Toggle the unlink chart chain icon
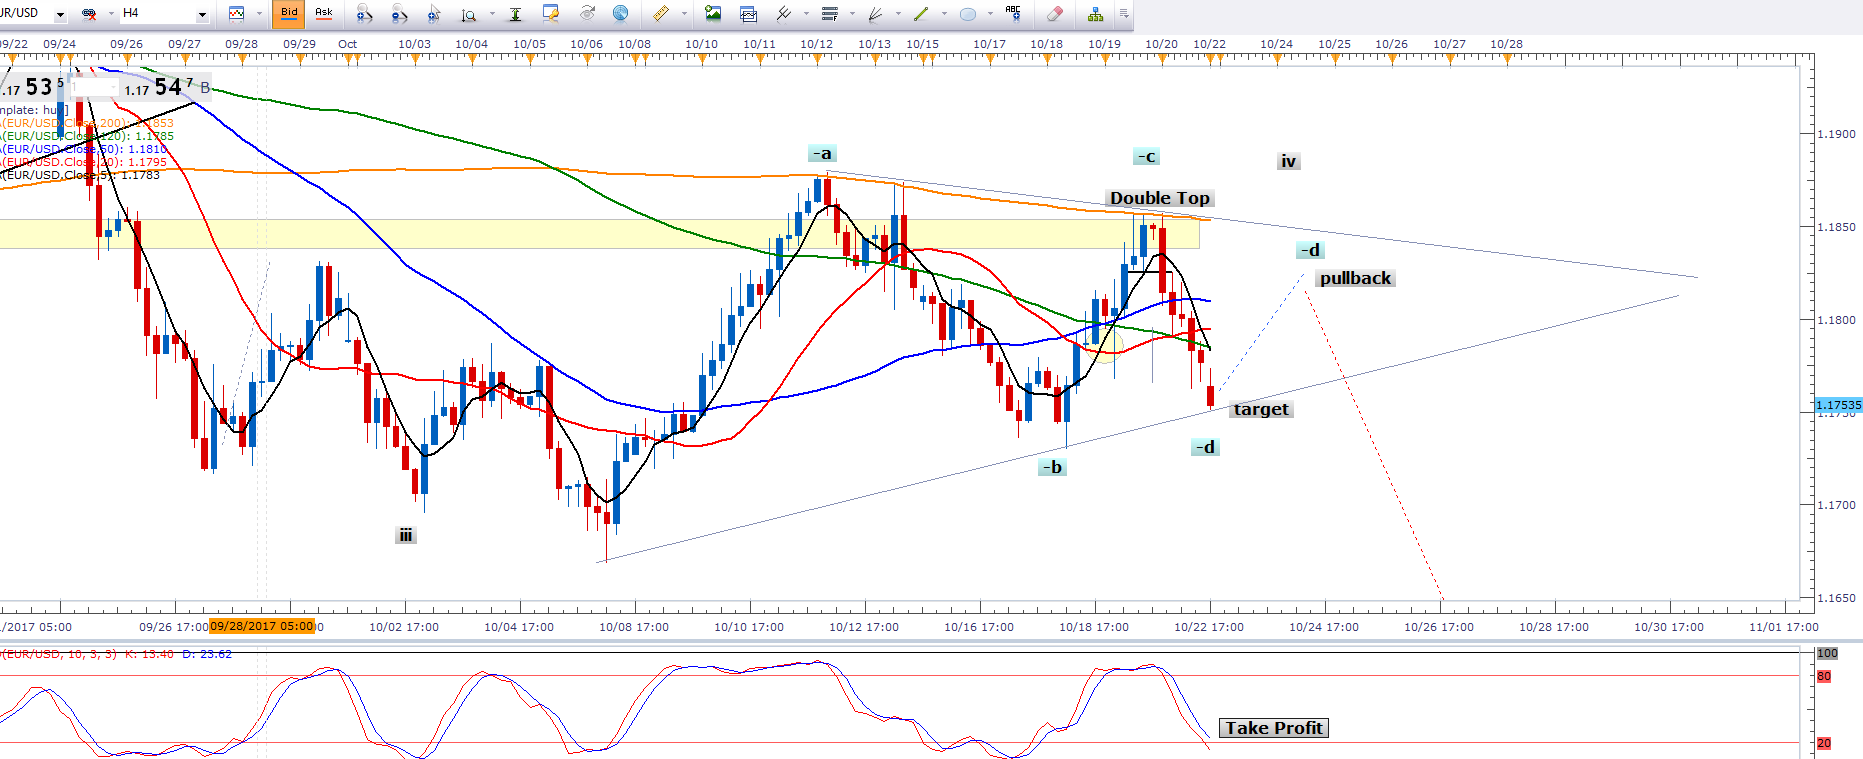Screen dimensions: 1863x759 tap(89, 14)
